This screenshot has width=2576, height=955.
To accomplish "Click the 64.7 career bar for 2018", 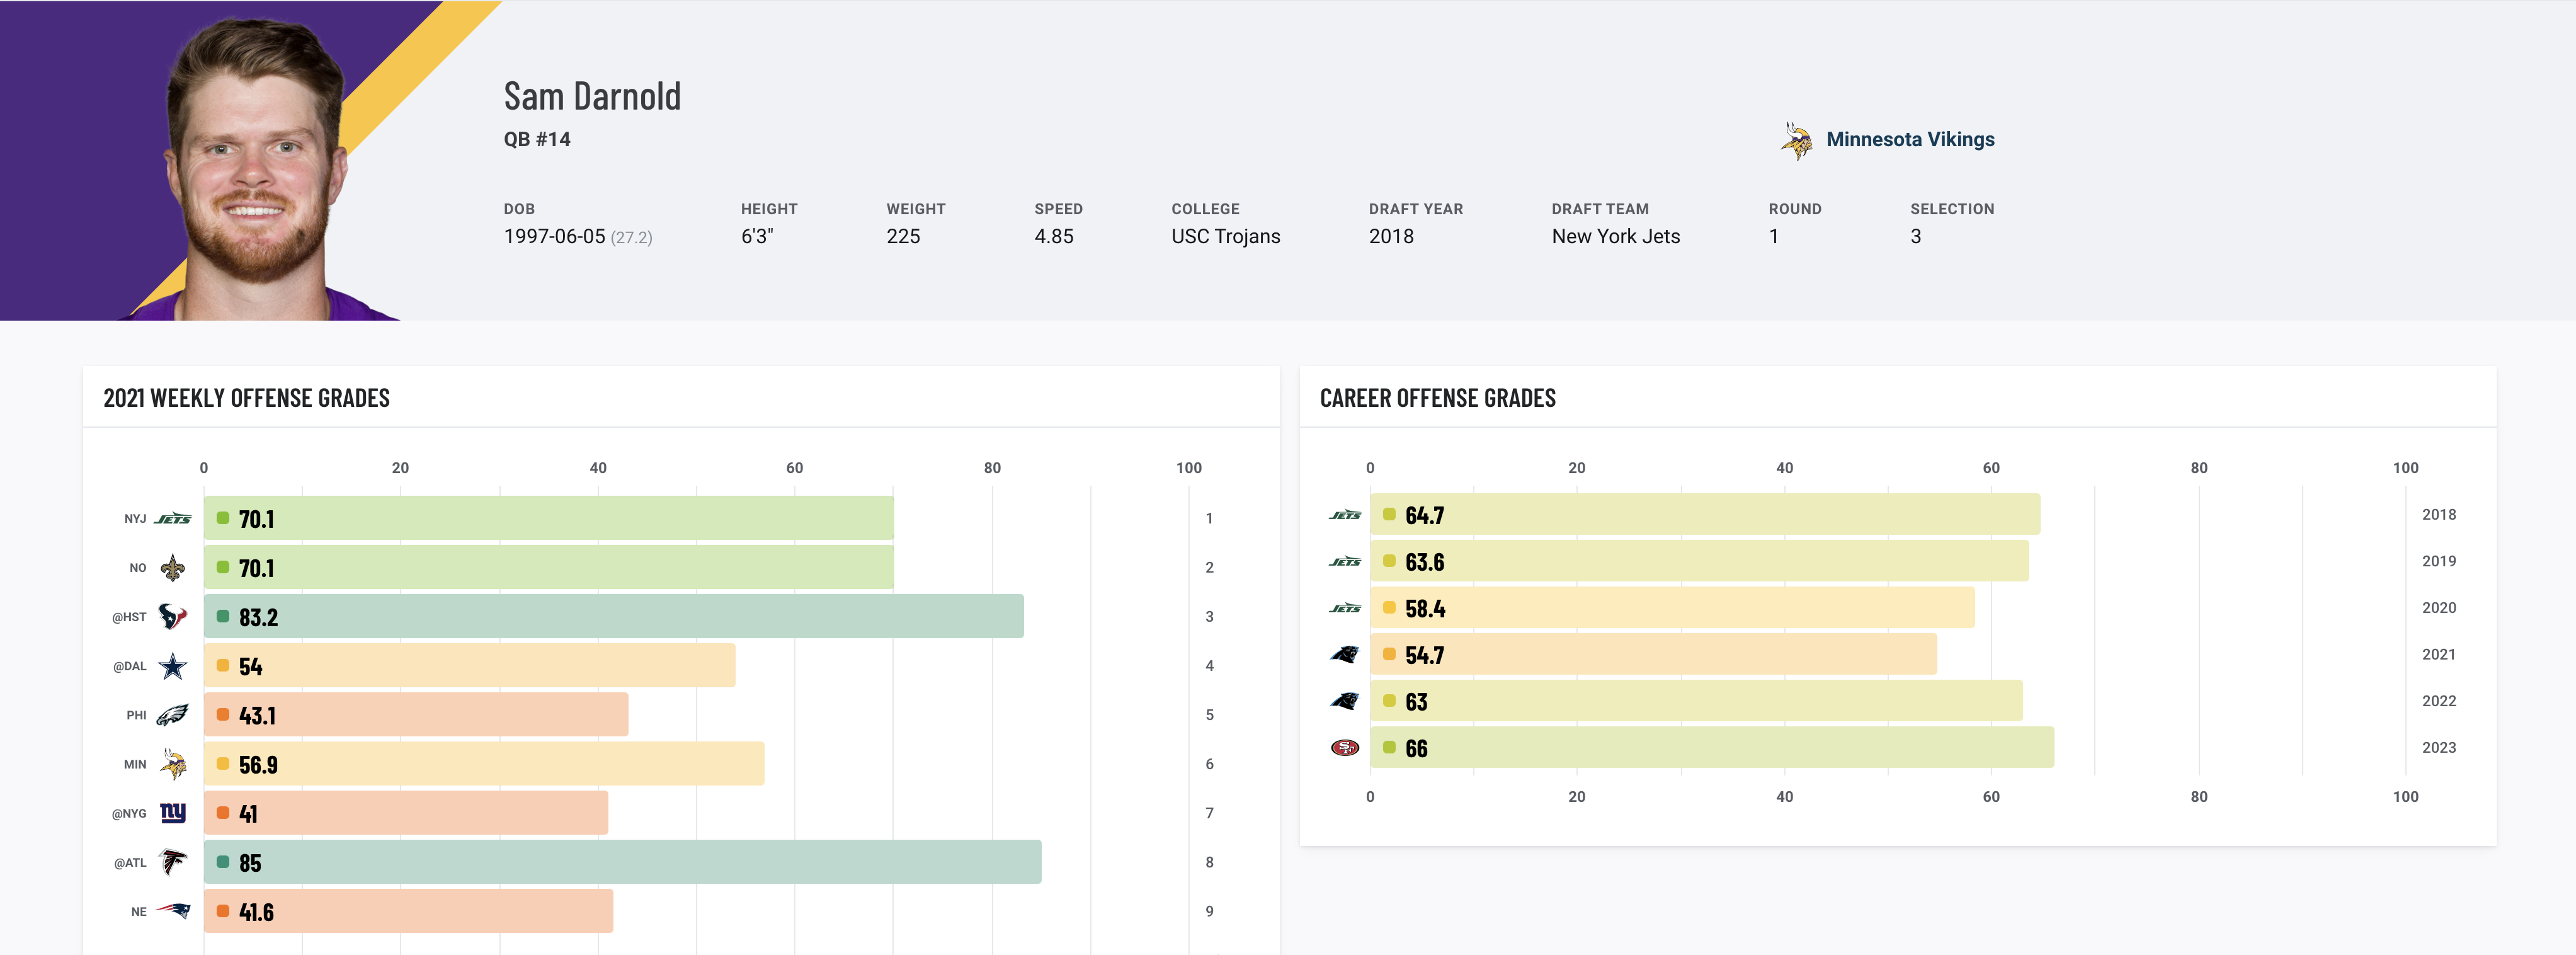I will [1704, 515].
